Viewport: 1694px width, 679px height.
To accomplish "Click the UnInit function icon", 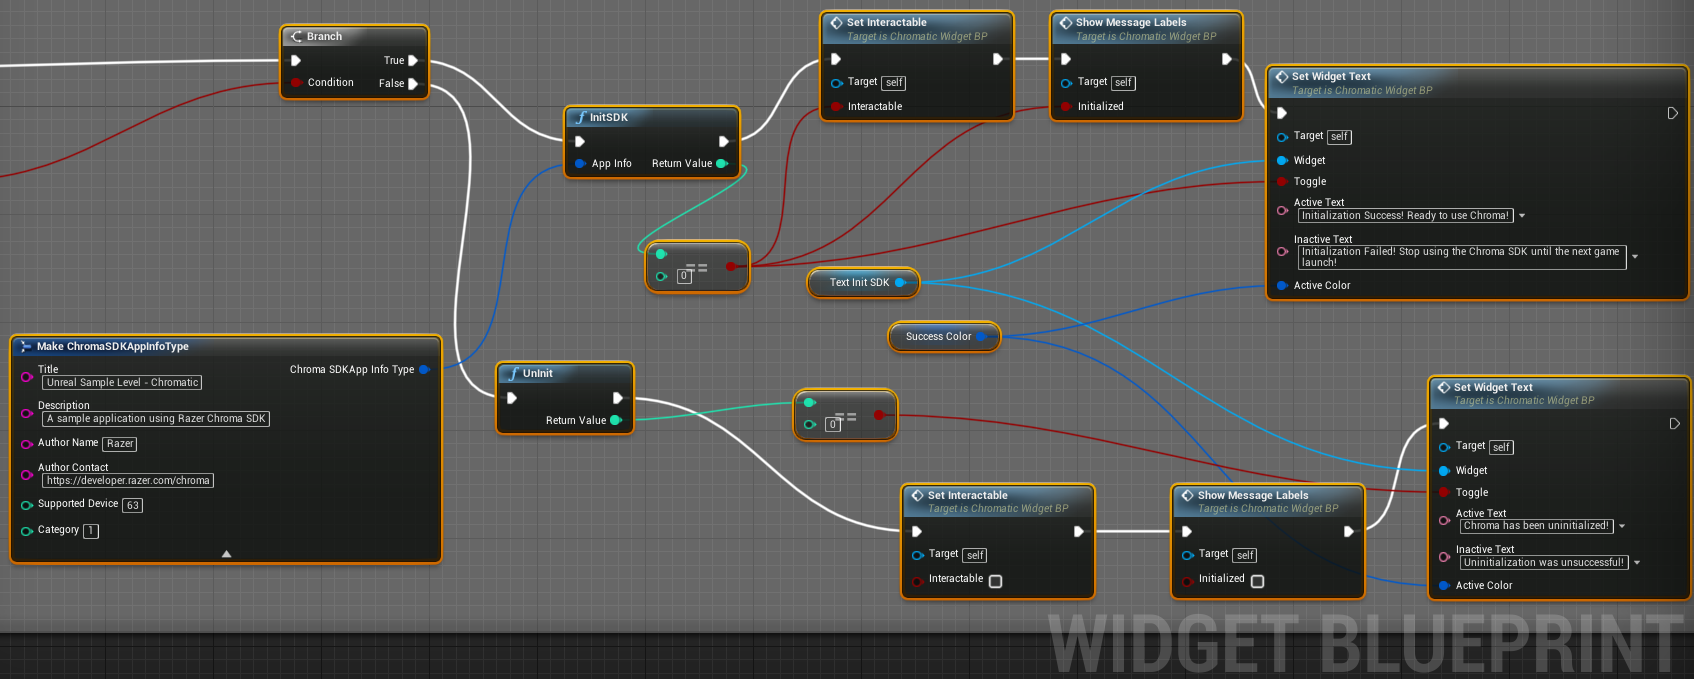I will [x=513, y=373].
